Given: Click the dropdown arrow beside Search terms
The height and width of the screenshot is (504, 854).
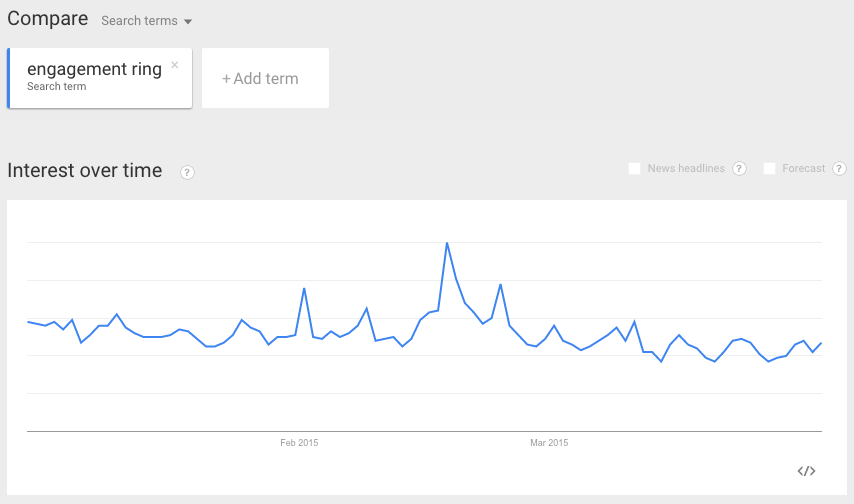Looking at the screenshot, I should pyautogui.click(x=188, y=22).
